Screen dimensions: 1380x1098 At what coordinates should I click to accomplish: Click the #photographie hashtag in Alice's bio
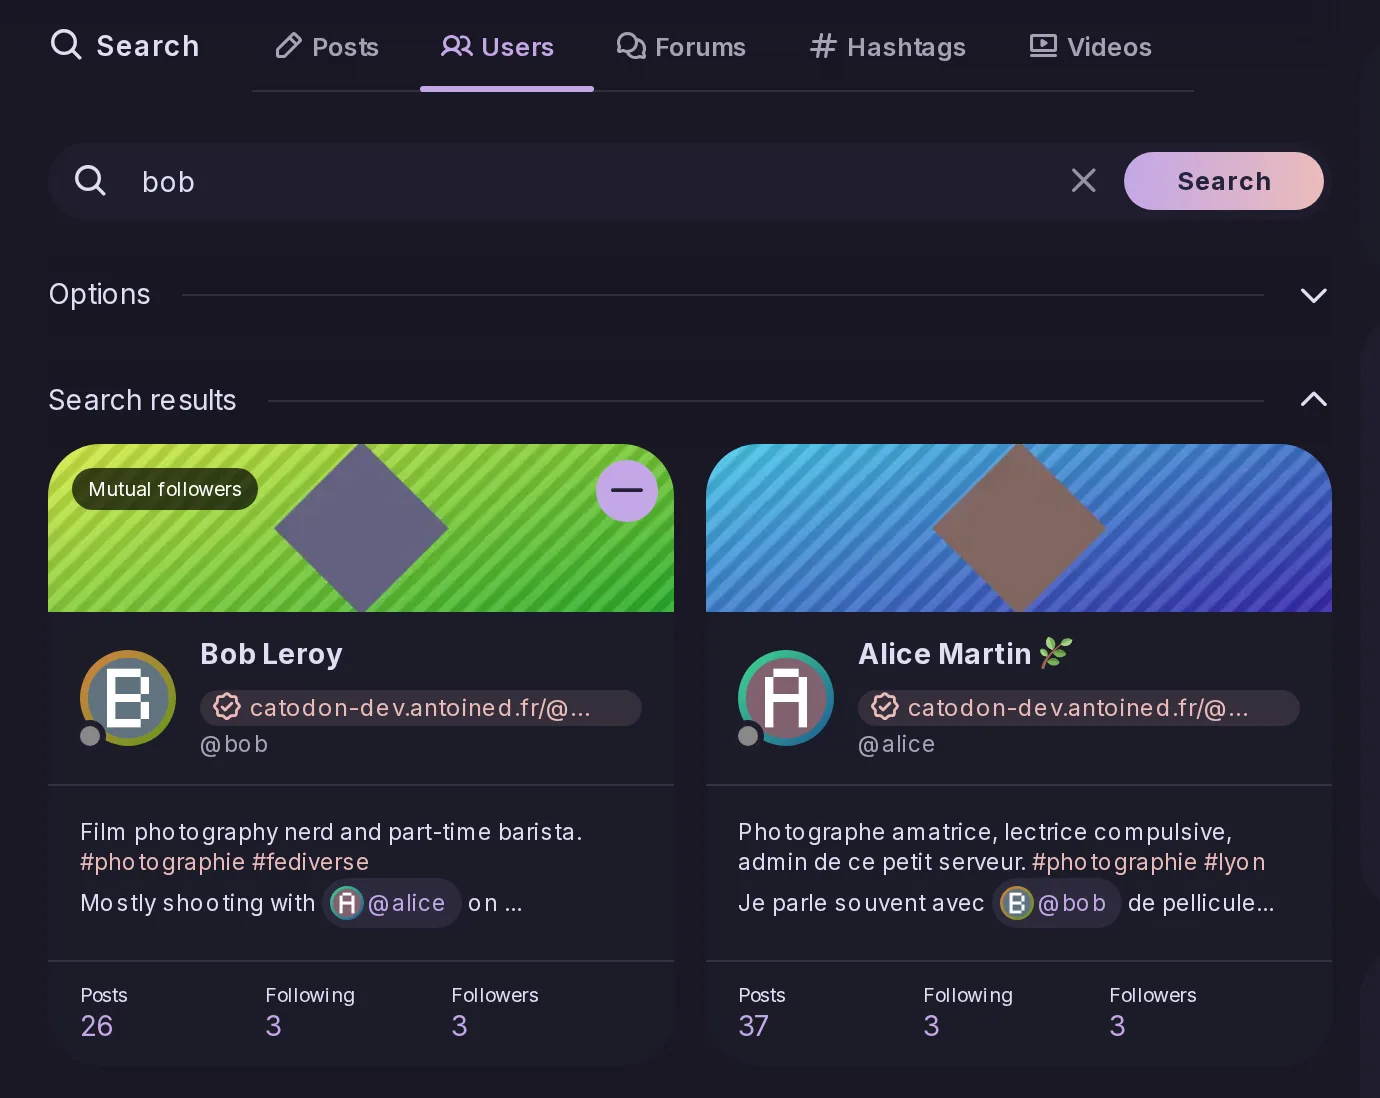[x=1114, y=862]
